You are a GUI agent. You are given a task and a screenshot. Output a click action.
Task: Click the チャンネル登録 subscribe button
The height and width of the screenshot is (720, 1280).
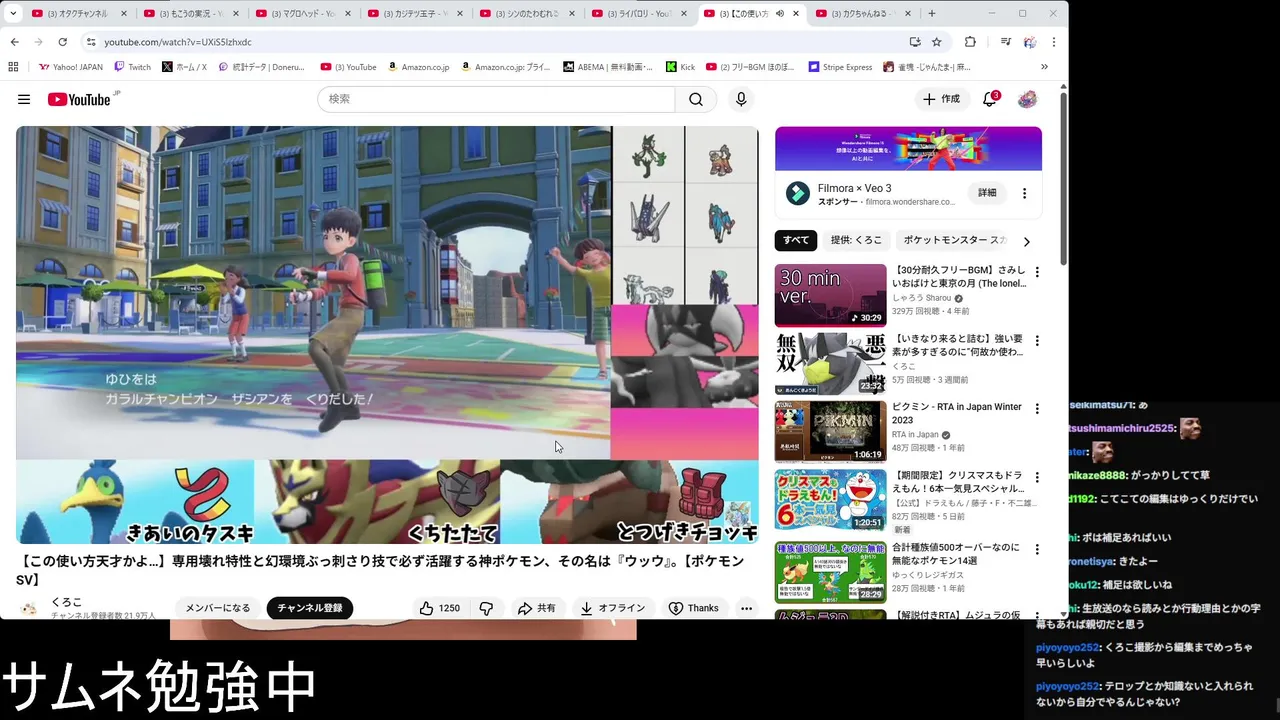pos(309,608)
